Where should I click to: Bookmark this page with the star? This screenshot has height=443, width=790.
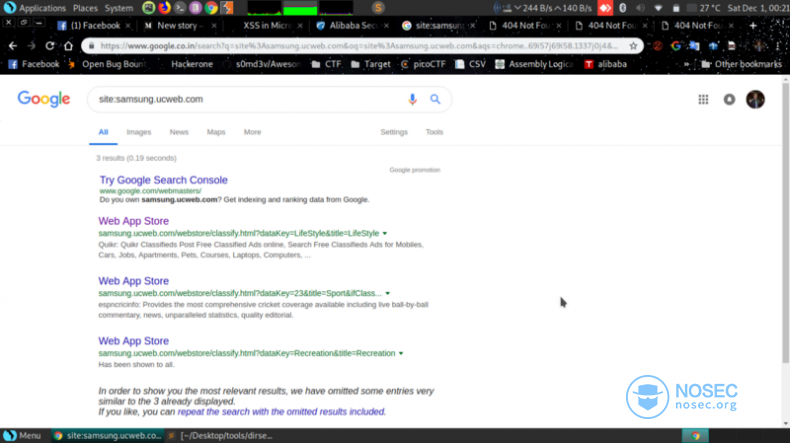633,46
